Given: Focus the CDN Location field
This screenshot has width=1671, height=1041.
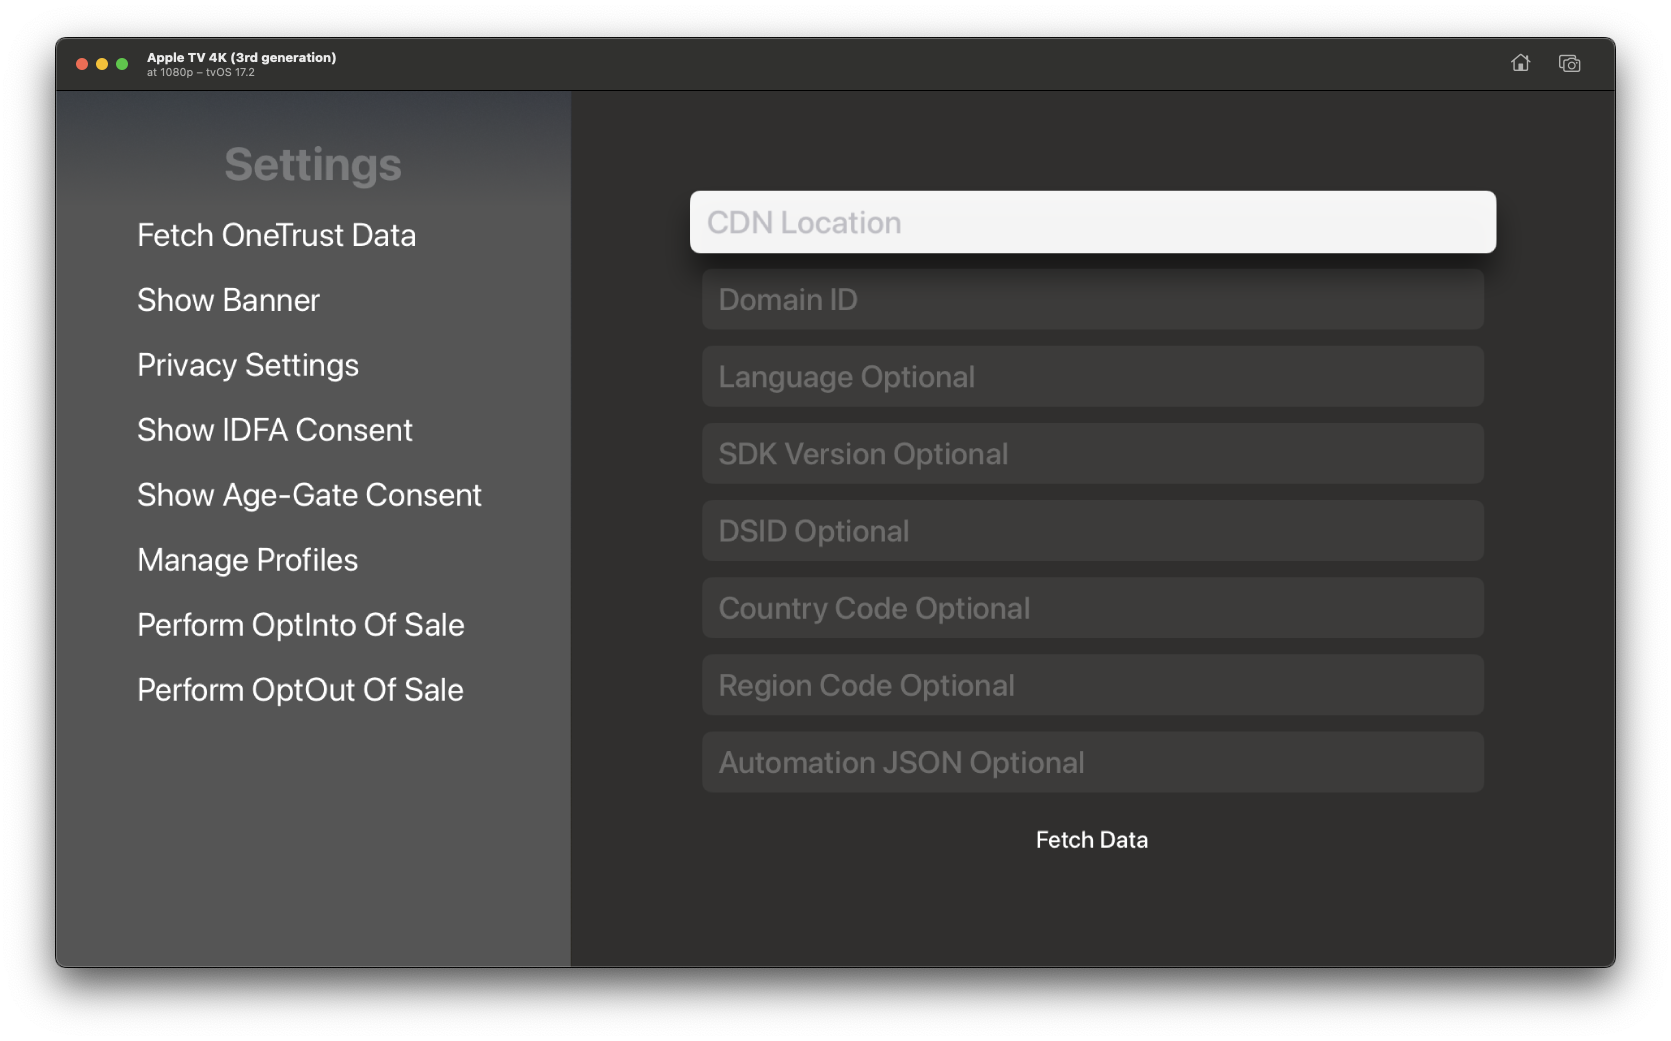Looking at the screenshot, I should coord(1093,222).
